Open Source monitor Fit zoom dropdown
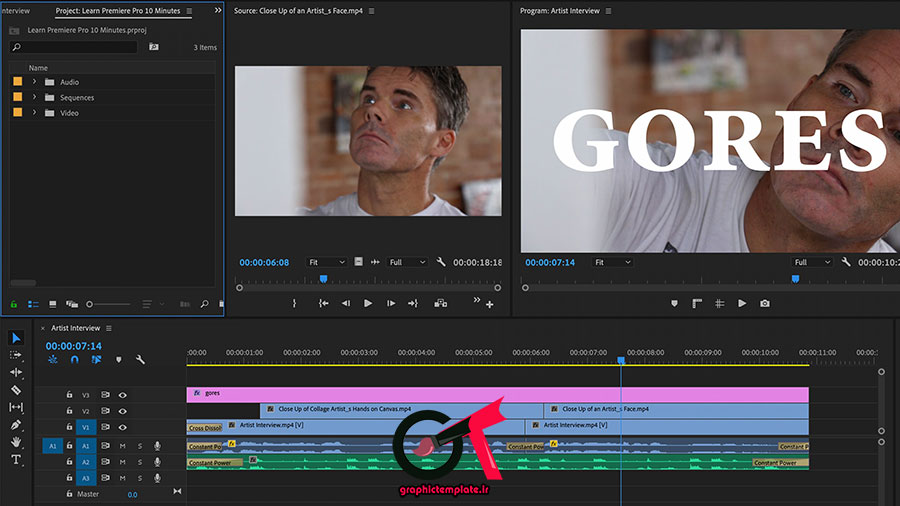This screenshot has height=506, width=900. pos(327,262)
